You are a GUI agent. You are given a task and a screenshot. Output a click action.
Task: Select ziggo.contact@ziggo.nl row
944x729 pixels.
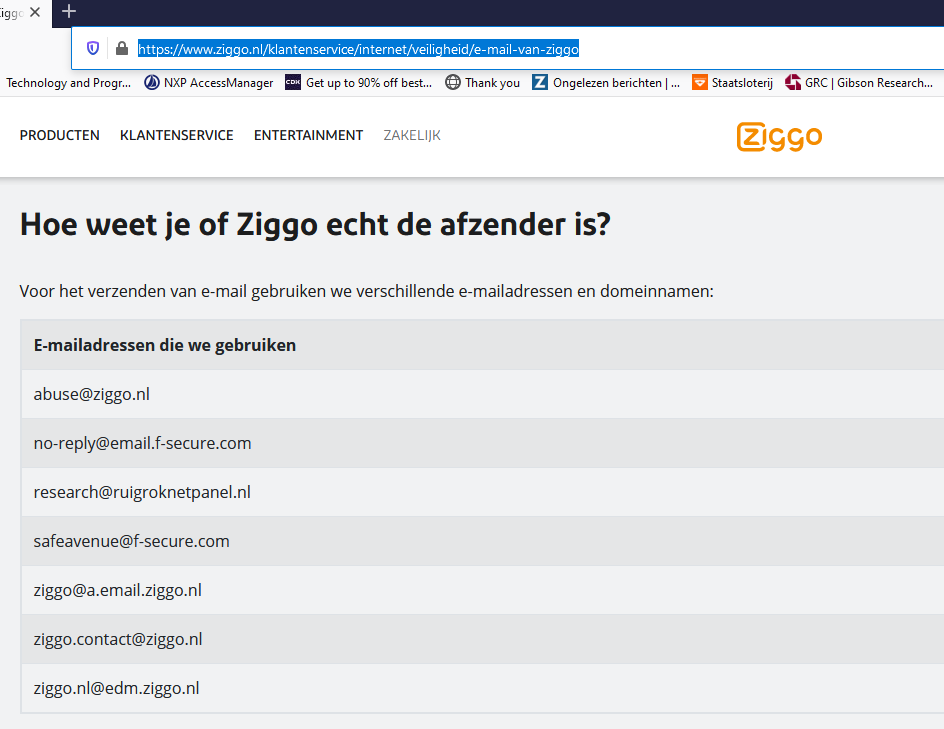(x=482, y=639)
